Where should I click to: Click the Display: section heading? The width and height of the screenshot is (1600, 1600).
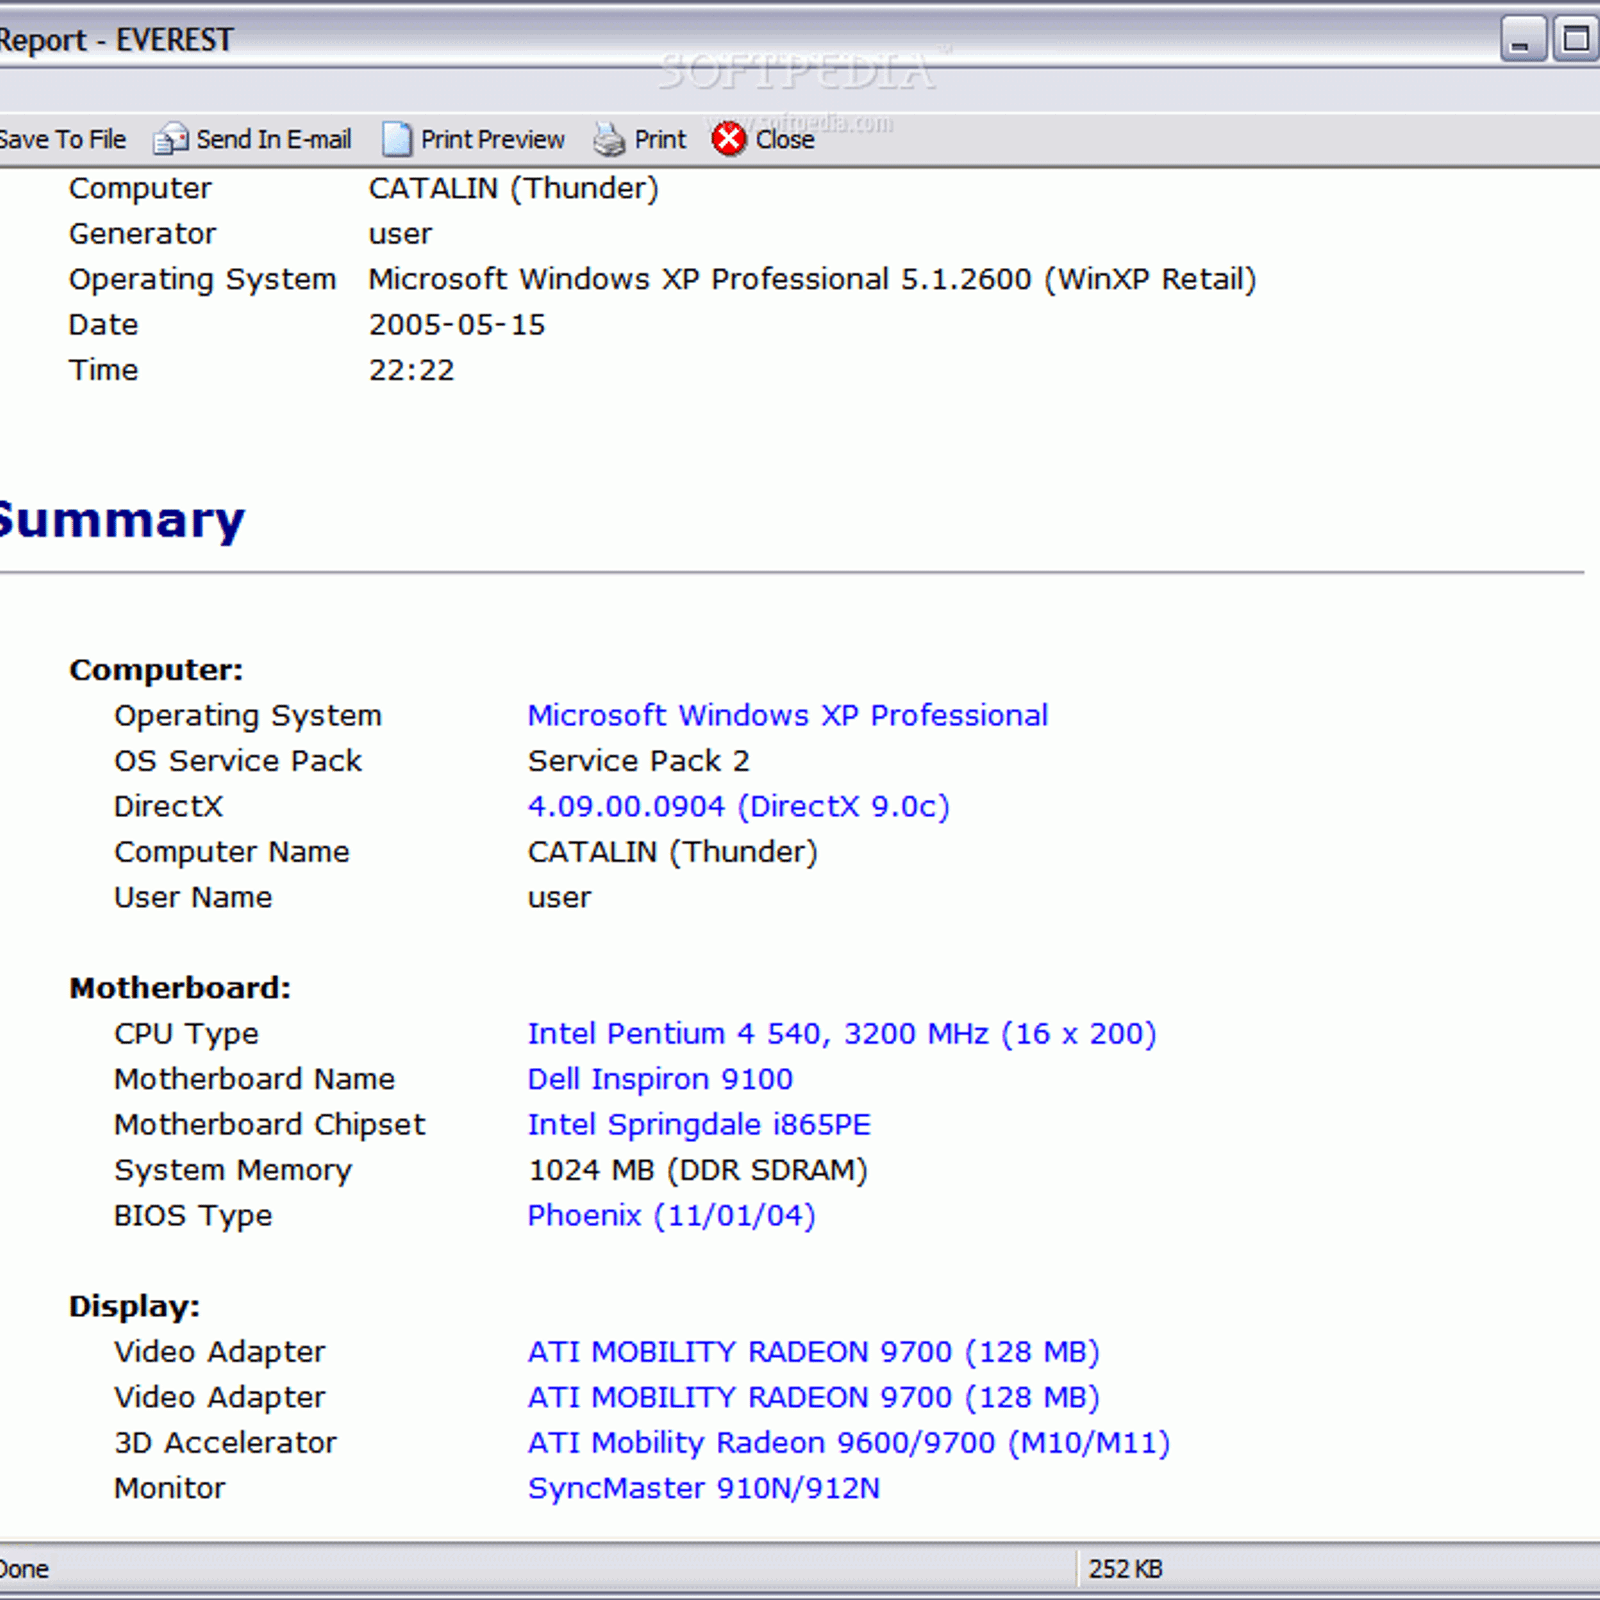pos(134,1306)
